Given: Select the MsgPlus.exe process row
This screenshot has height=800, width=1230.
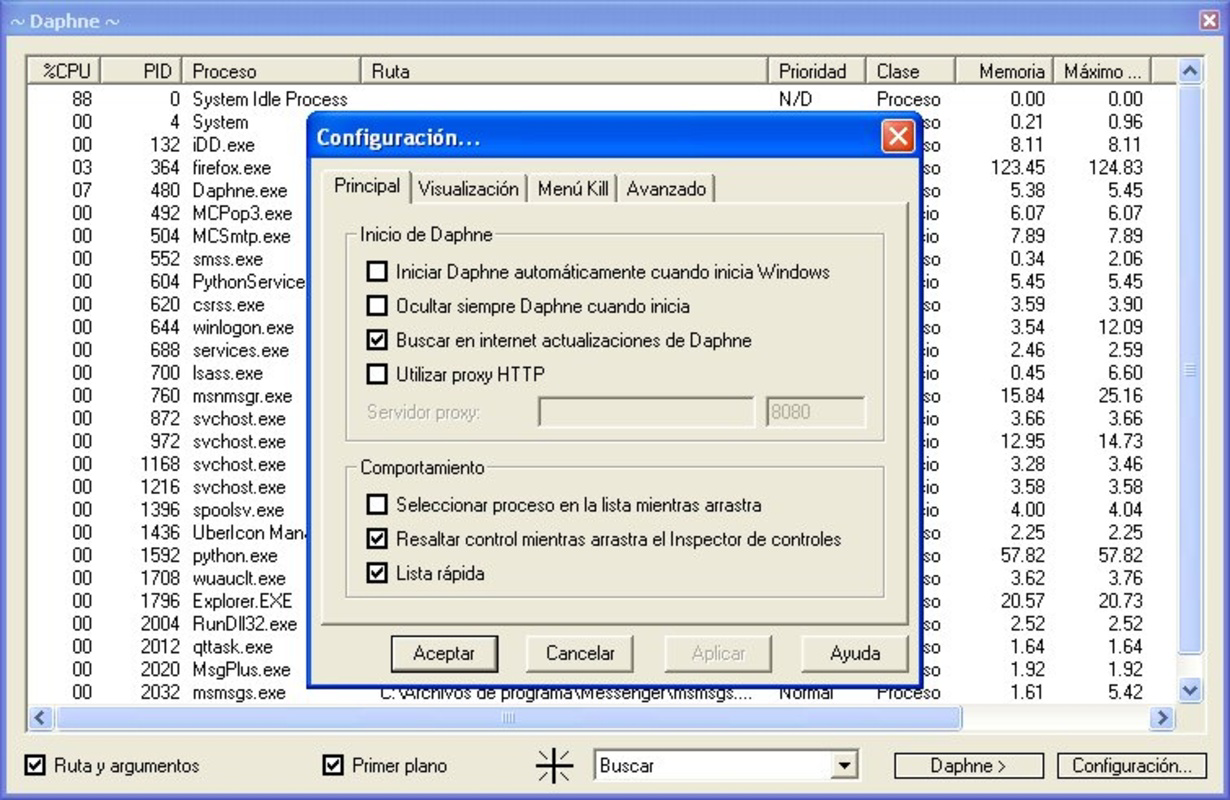Looking at the screenshot, I should (242, 670).
